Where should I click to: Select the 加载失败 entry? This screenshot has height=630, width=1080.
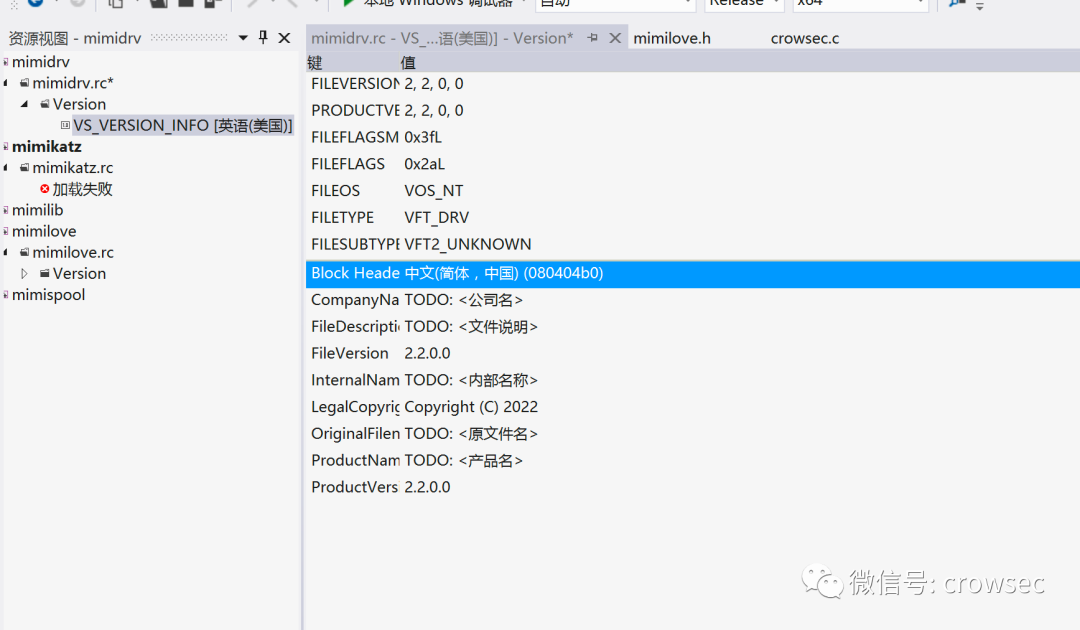point(82,189)
